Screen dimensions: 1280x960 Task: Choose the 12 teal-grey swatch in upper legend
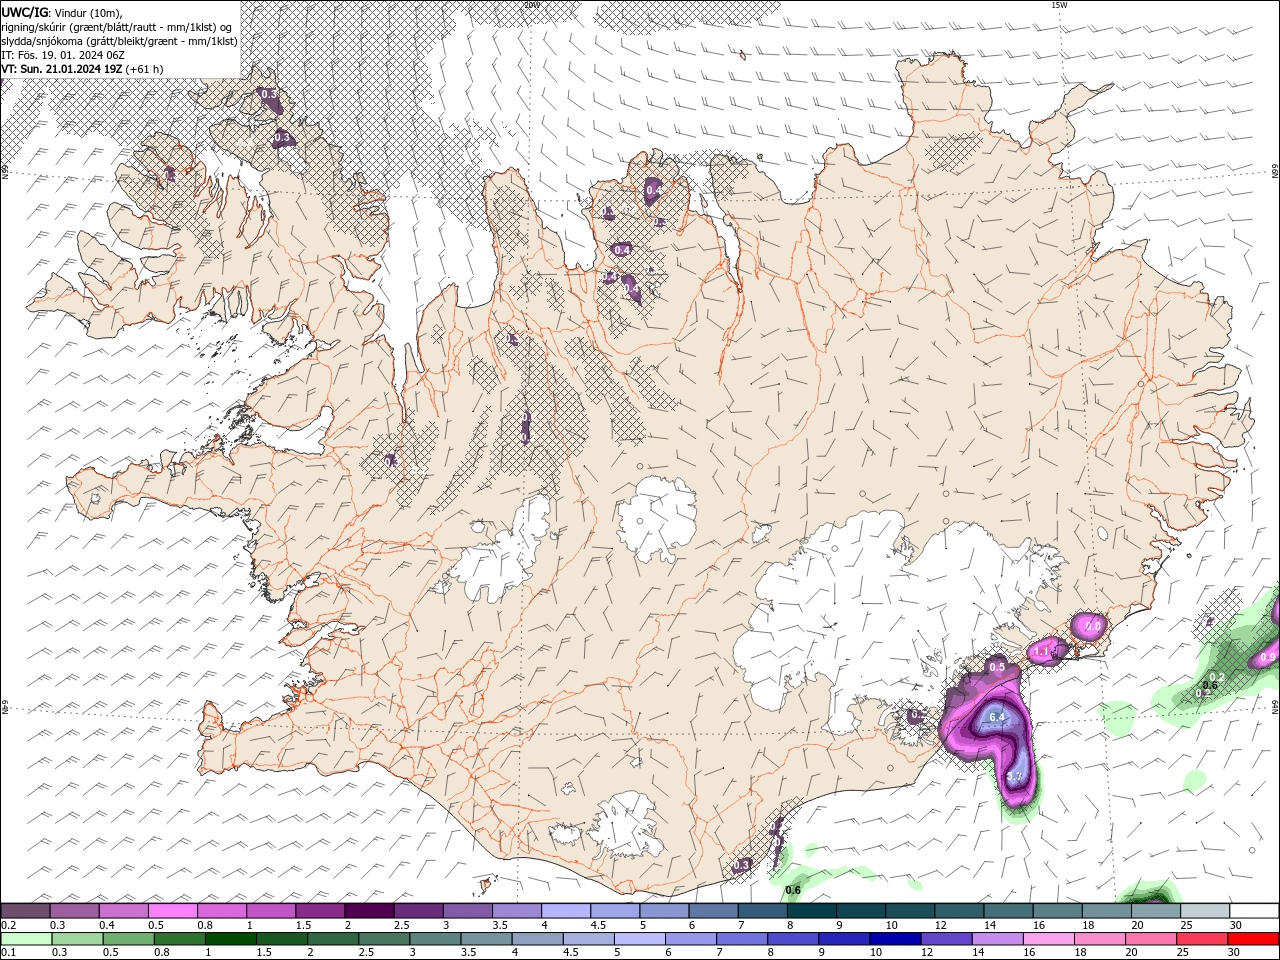point(958,911)
